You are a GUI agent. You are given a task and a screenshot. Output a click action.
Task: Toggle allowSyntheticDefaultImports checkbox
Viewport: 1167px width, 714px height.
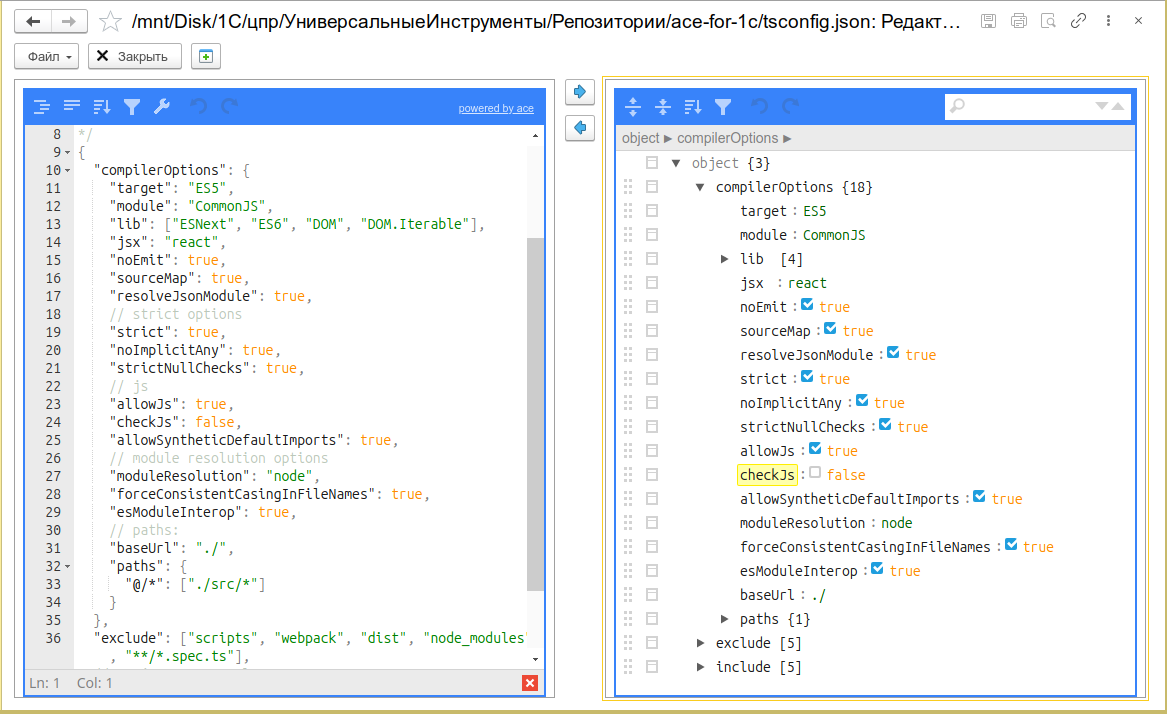coord(979,497)
